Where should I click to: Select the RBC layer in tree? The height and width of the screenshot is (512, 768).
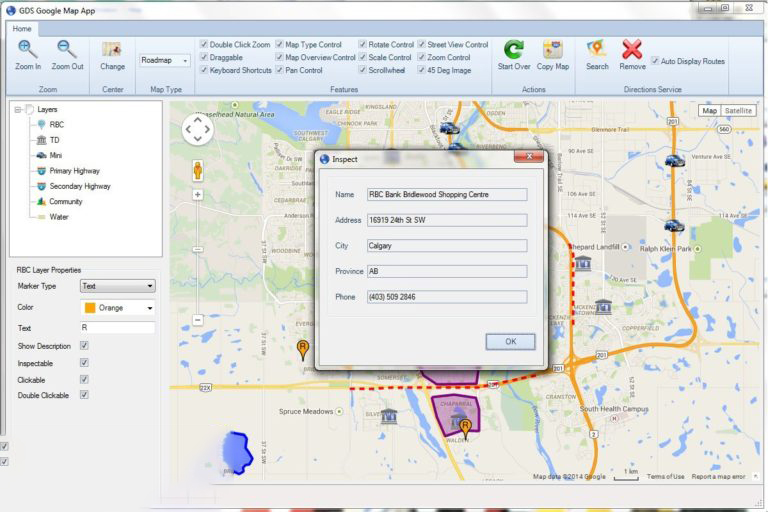pyautogui.click(x=56, y=124)
